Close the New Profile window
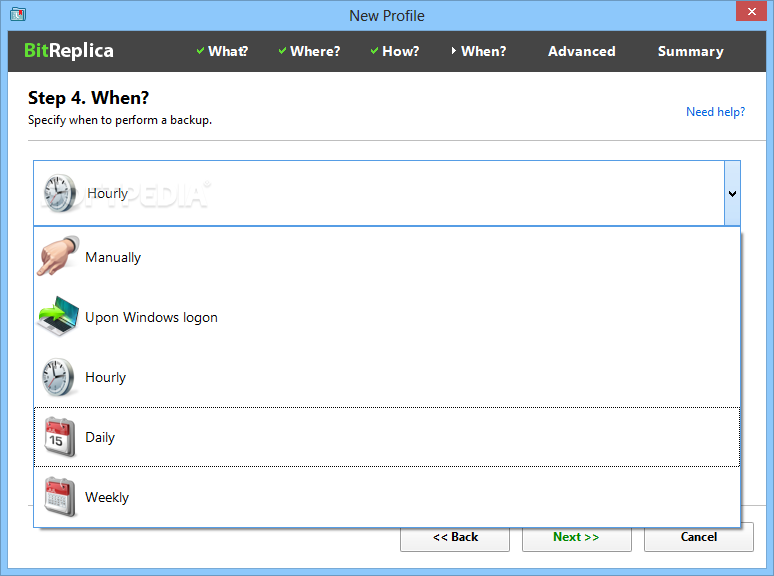 click(751, 11)
